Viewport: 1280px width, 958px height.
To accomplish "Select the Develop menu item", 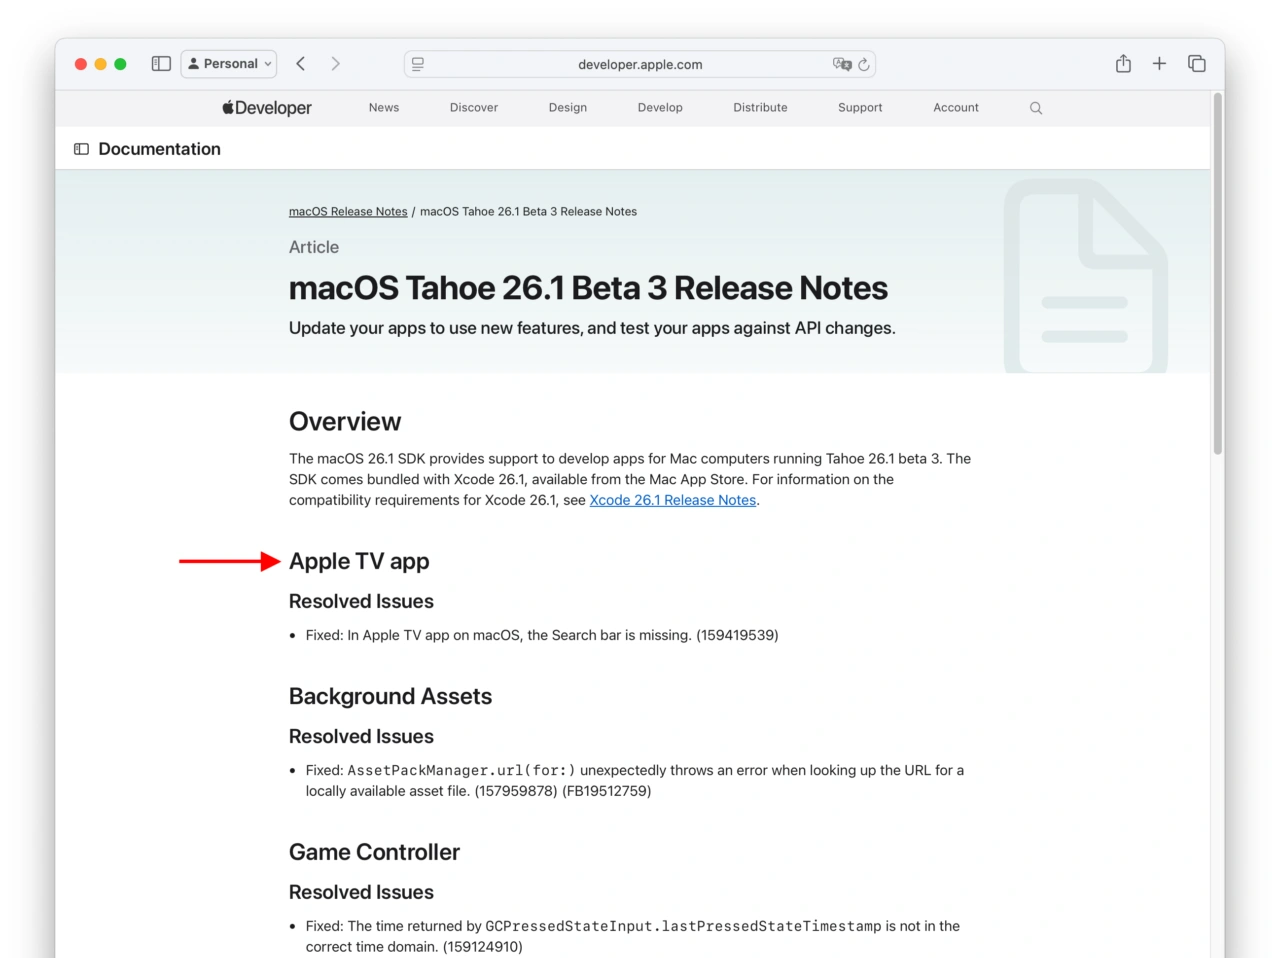I will point(660,107).
